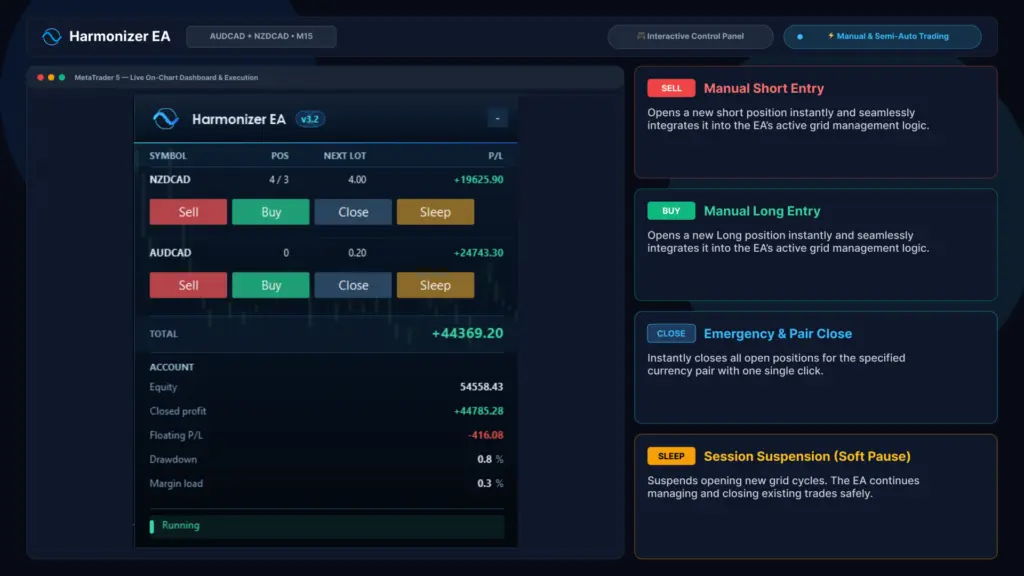Click the P/L column header
1024x576 pixels.
click(496, 155)
